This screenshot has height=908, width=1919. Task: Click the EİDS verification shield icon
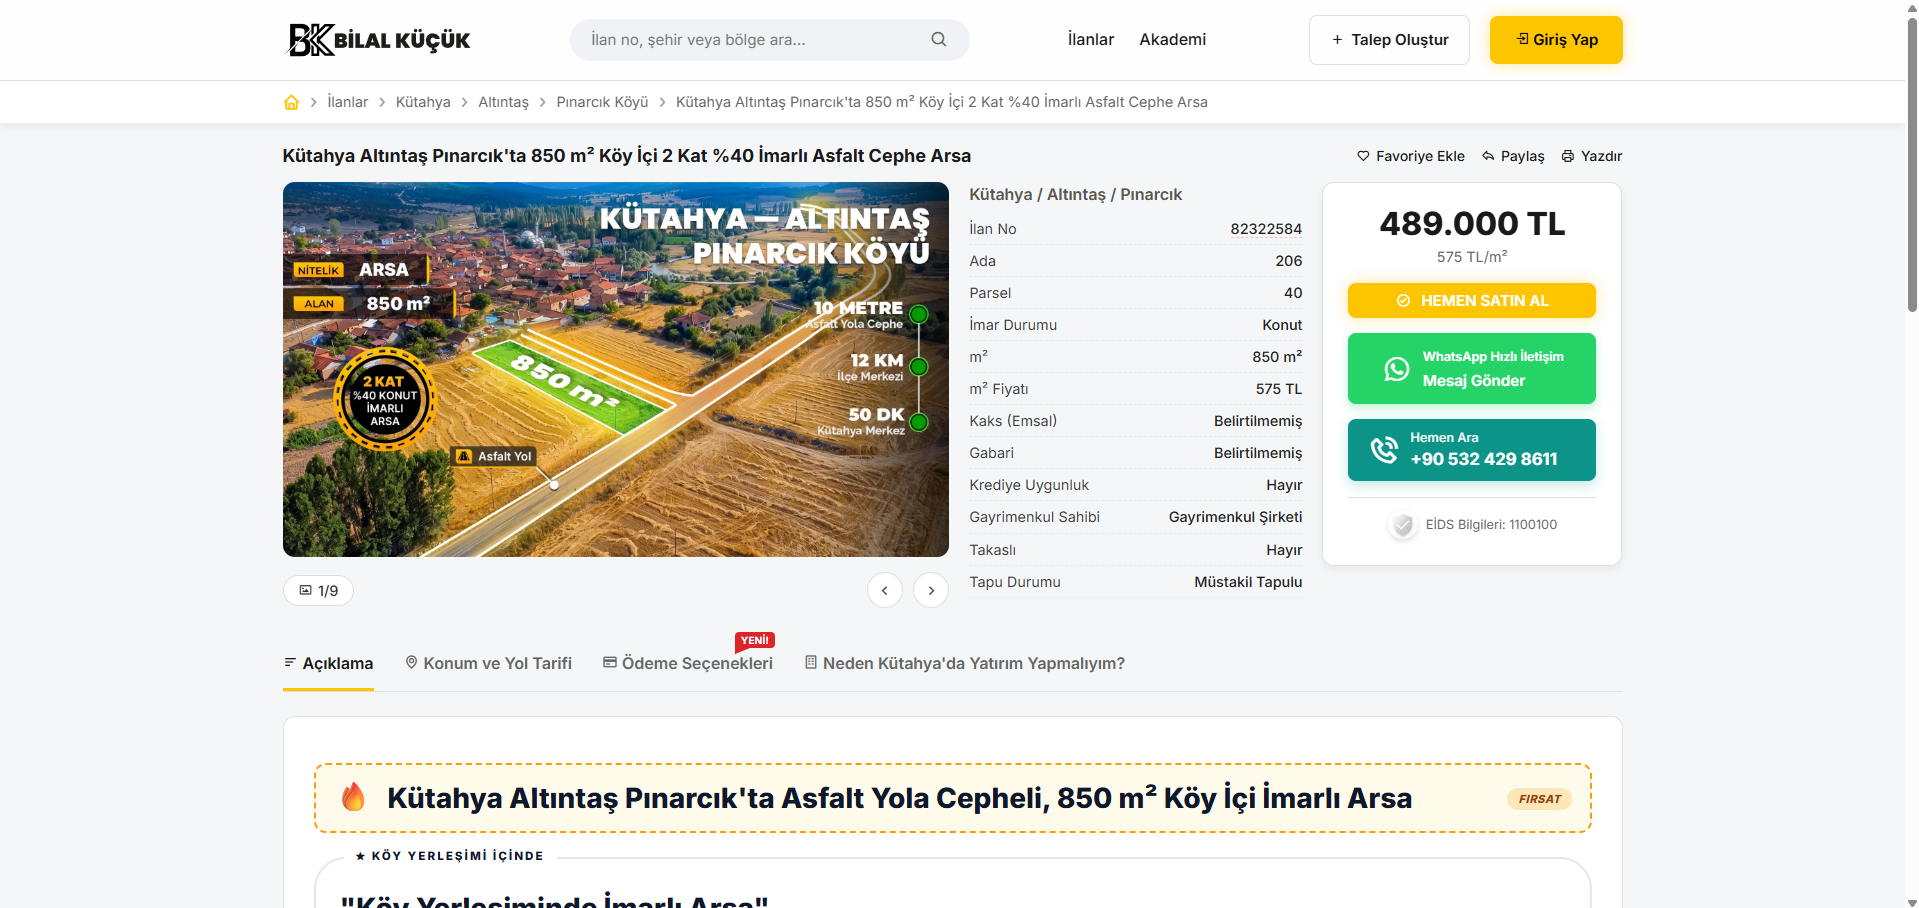(x=1403, y=525)
